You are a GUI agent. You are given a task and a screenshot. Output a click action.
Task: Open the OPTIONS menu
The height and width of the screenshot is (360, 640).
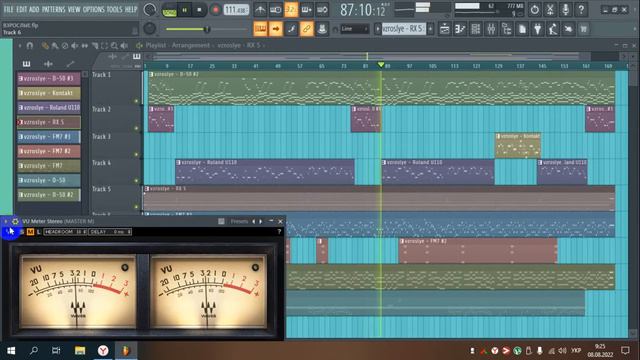click(93, 9)
